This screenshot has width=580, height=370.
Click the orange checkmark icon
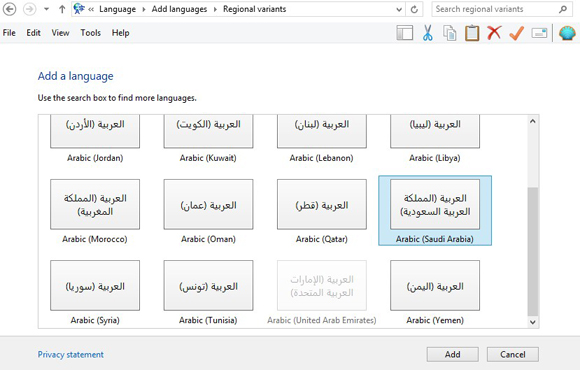click(516, 33)
